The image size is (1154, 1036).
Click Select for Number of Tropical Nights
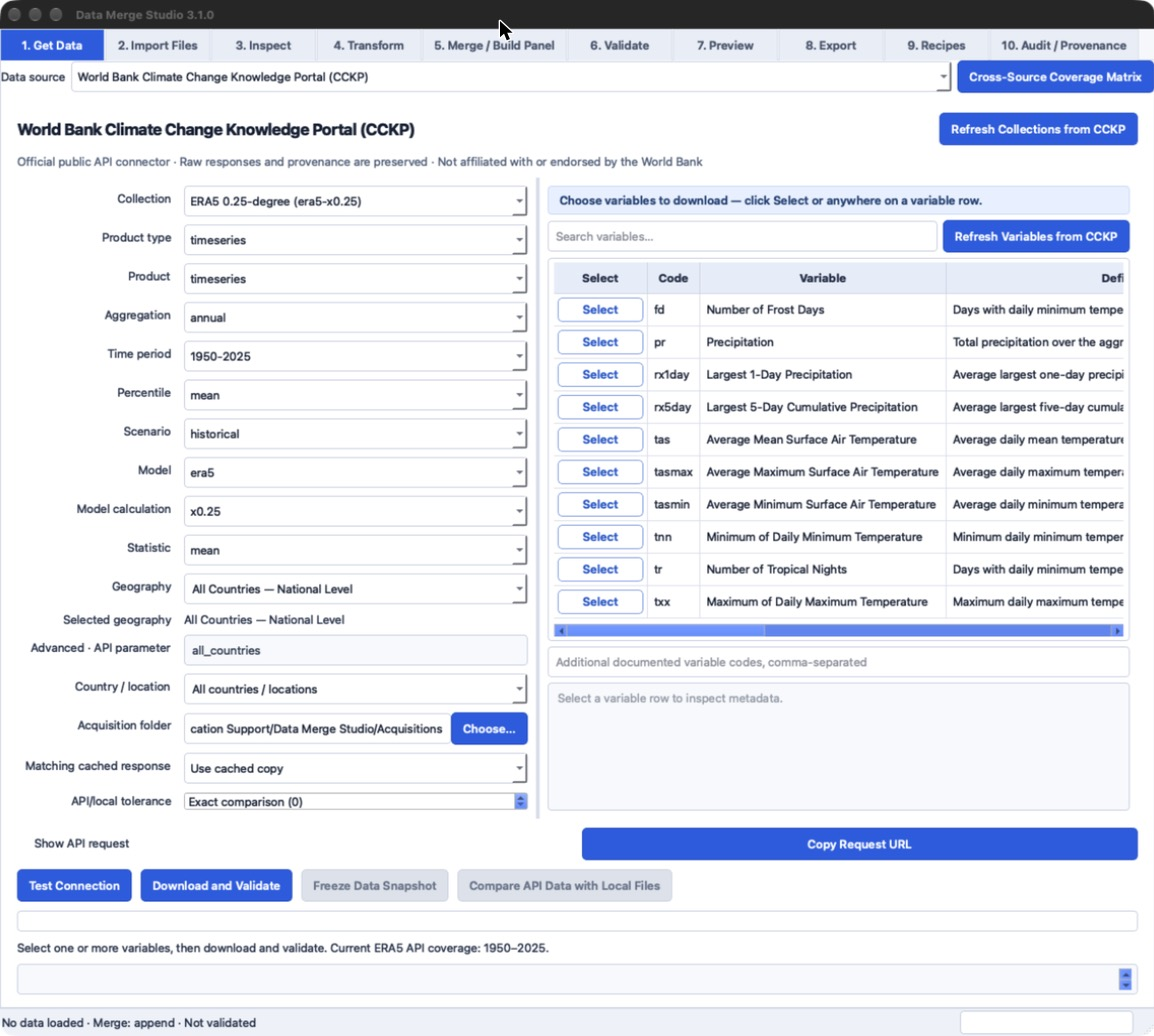point(600,569)
